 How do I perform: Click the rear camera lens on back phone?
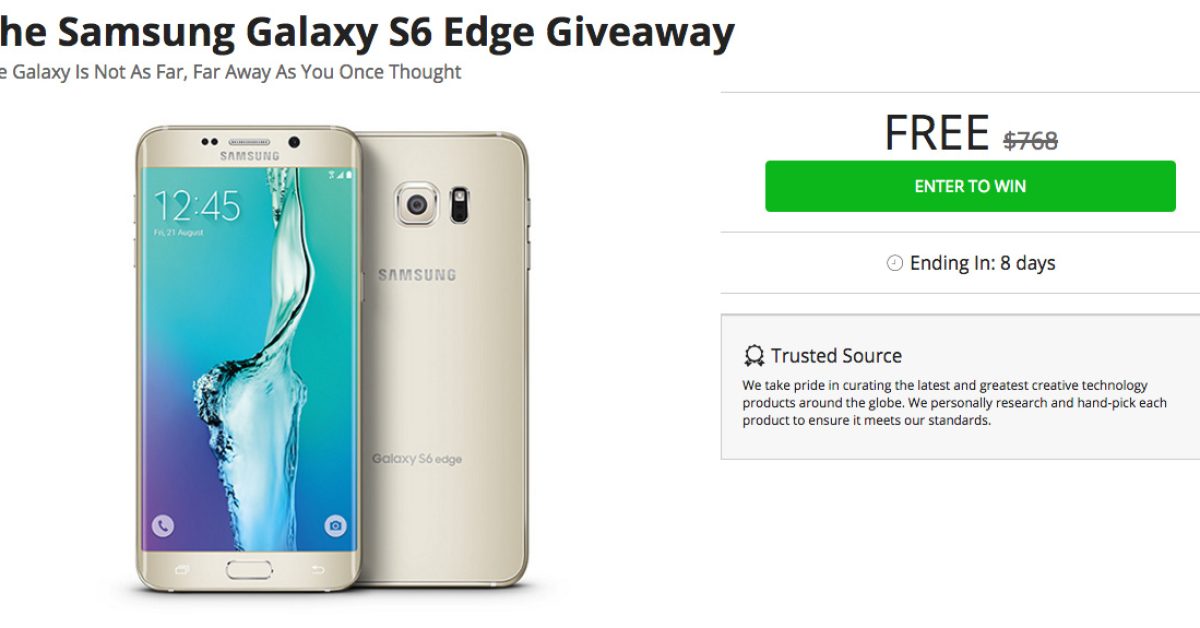pyautogui.click(x=416, y=204)
